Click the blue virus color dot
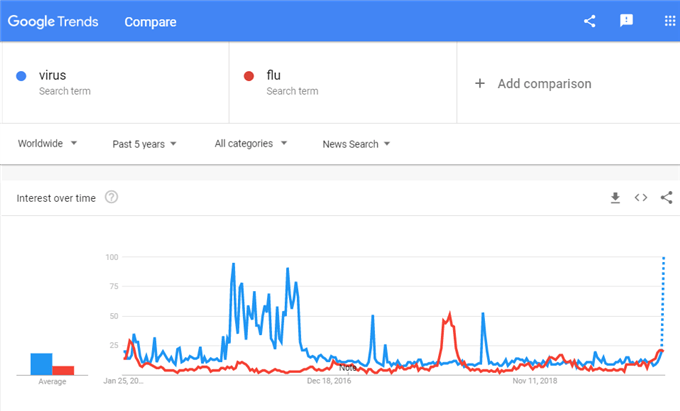The height and width of the screenshot is (411, 680). pos(21,76)
